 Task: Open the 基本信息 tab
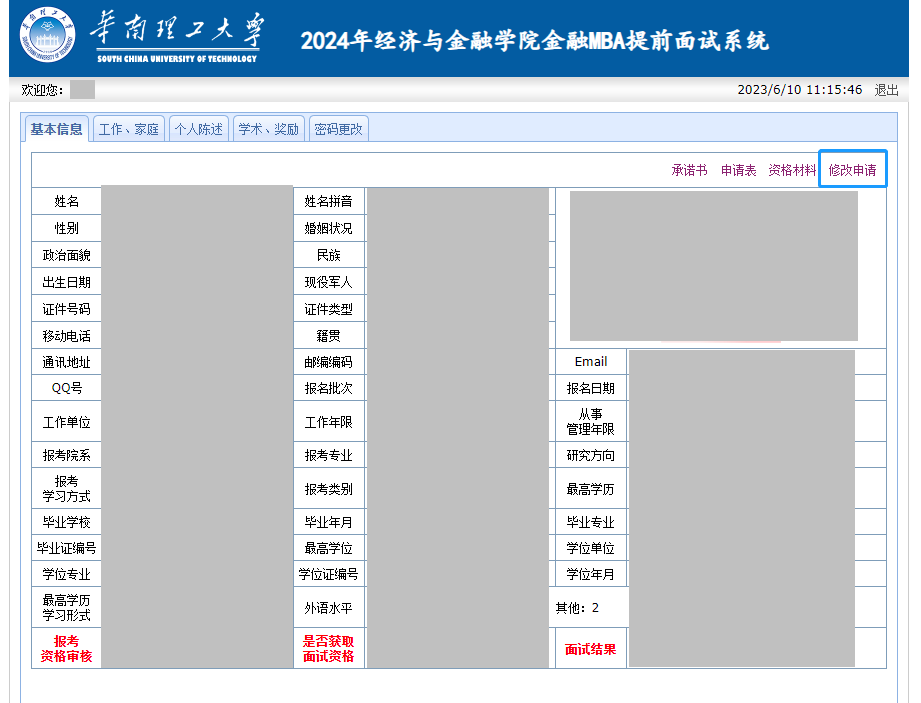[56, 129]
